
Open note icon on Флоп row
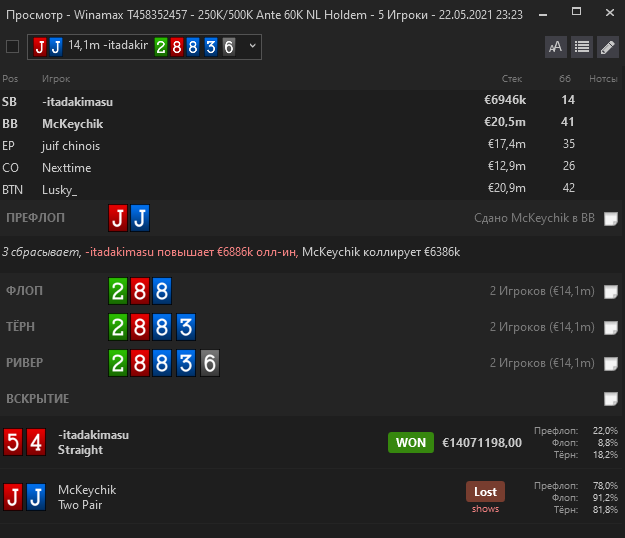click(611, 292)
